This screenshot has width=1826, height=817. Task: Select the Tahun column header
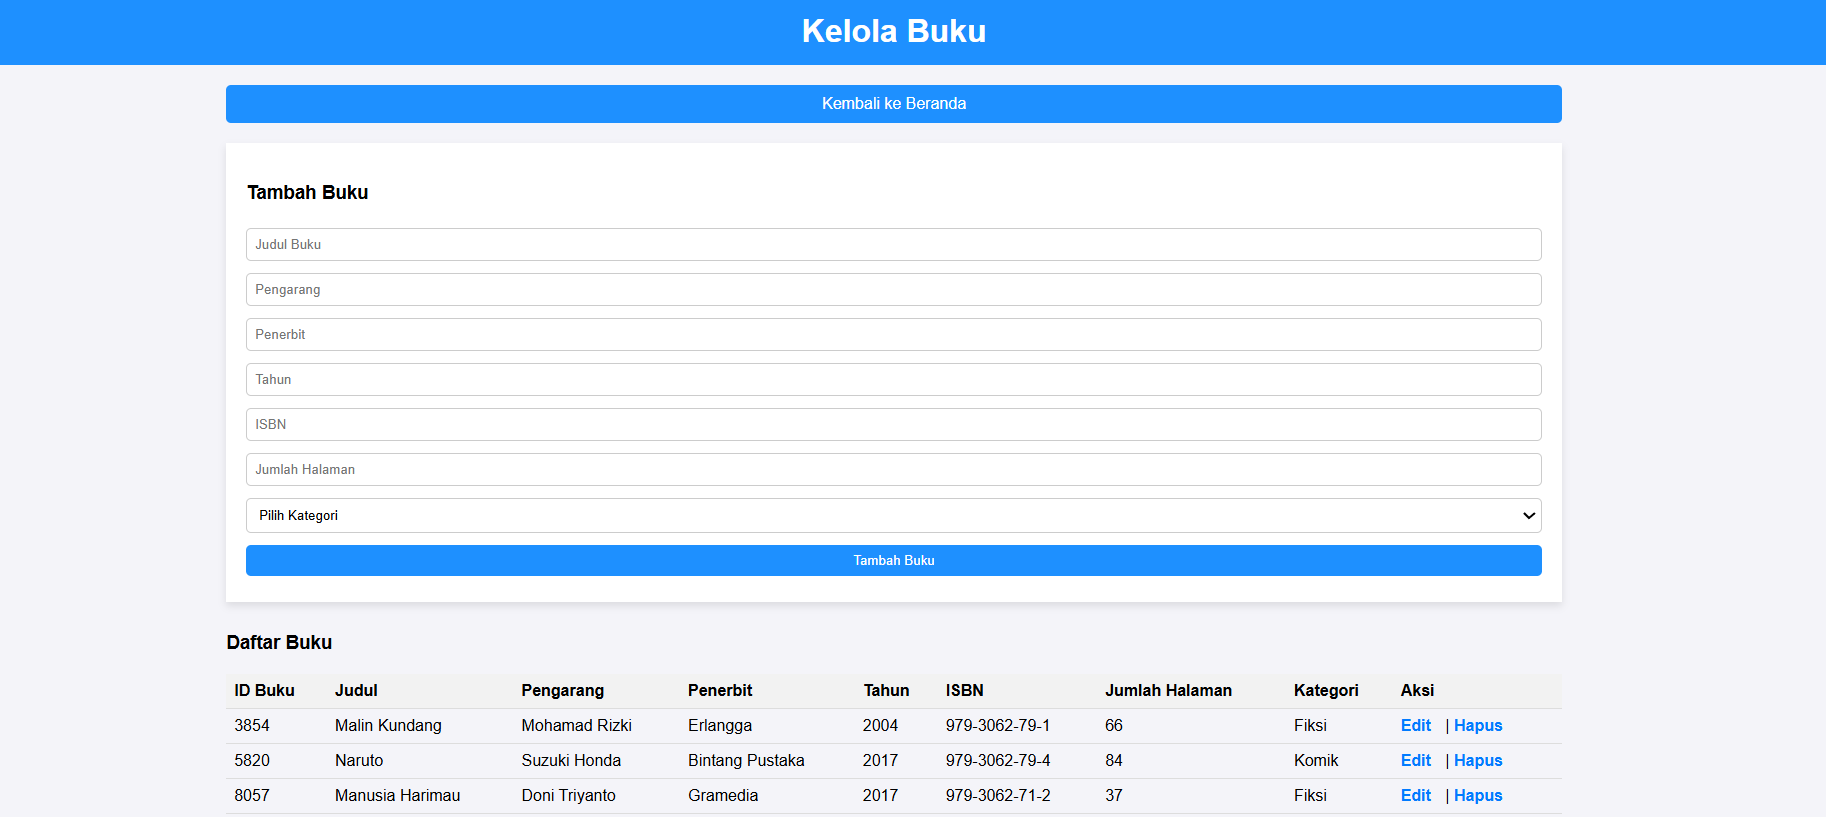(886, 690)
